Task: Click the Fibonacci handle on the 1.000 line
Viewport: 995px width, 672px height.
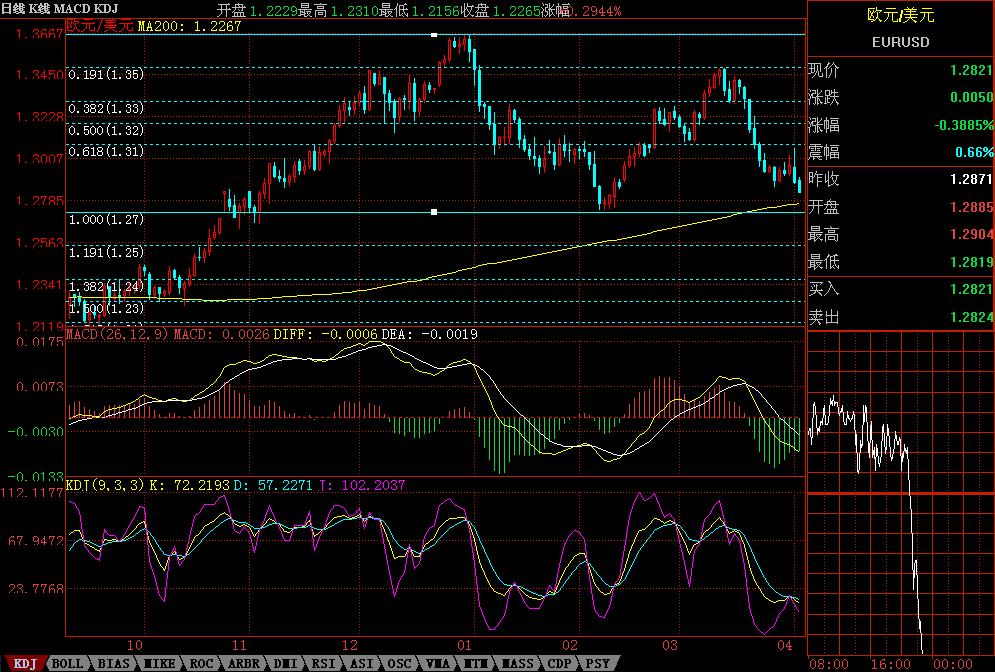Action: (x=434, y=212)
